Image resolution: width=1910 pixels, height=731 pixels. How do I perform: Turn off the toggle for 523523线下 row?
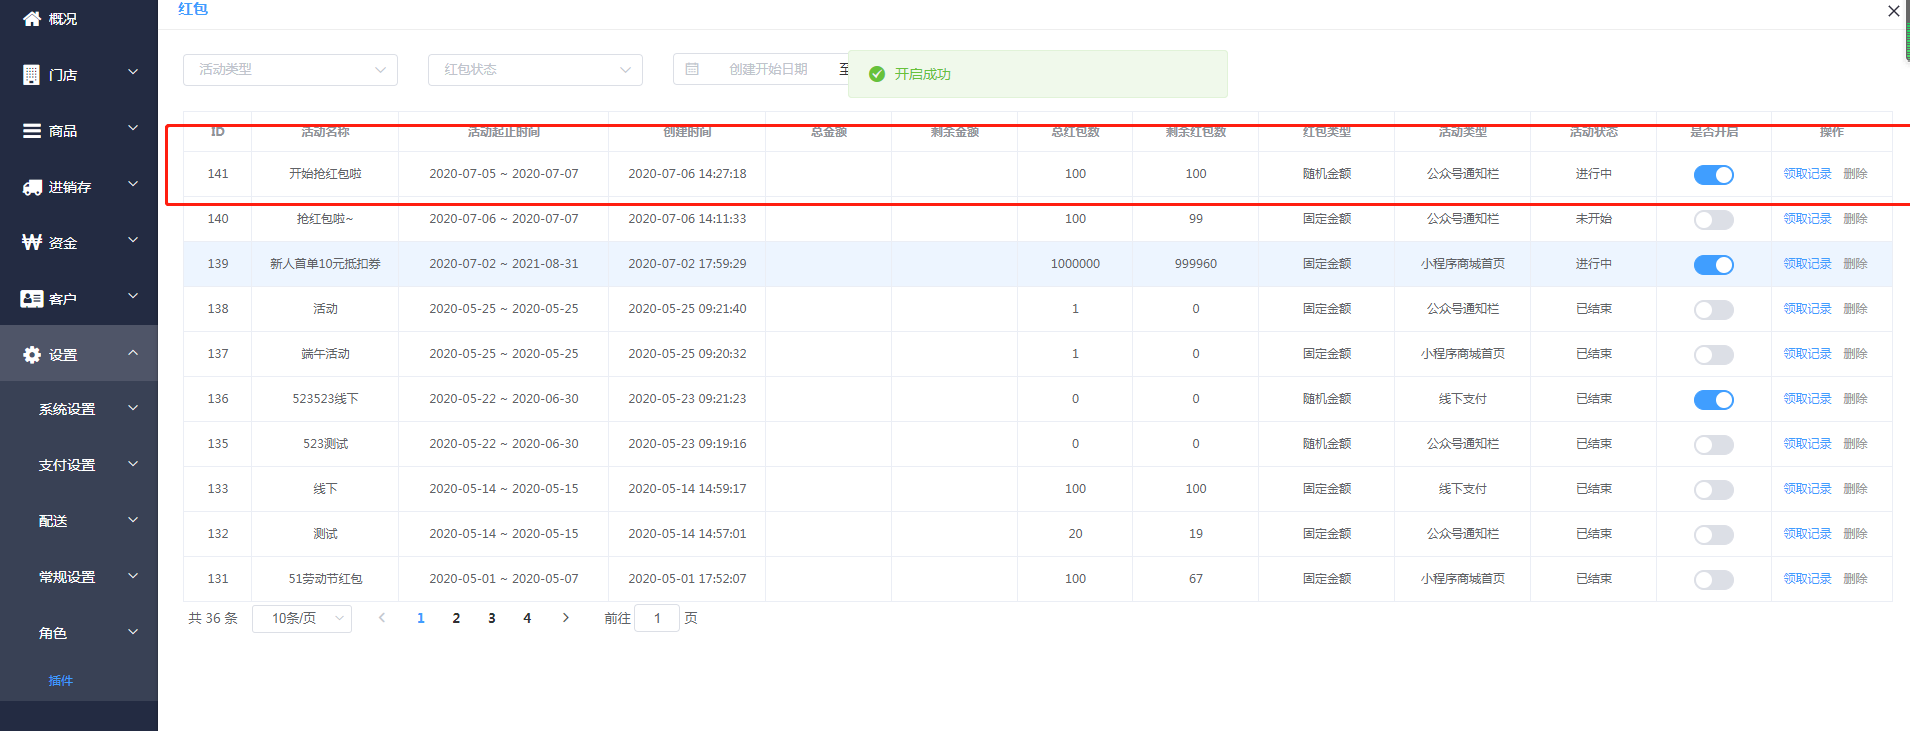pyautogui.click(x=1713, y=400)
